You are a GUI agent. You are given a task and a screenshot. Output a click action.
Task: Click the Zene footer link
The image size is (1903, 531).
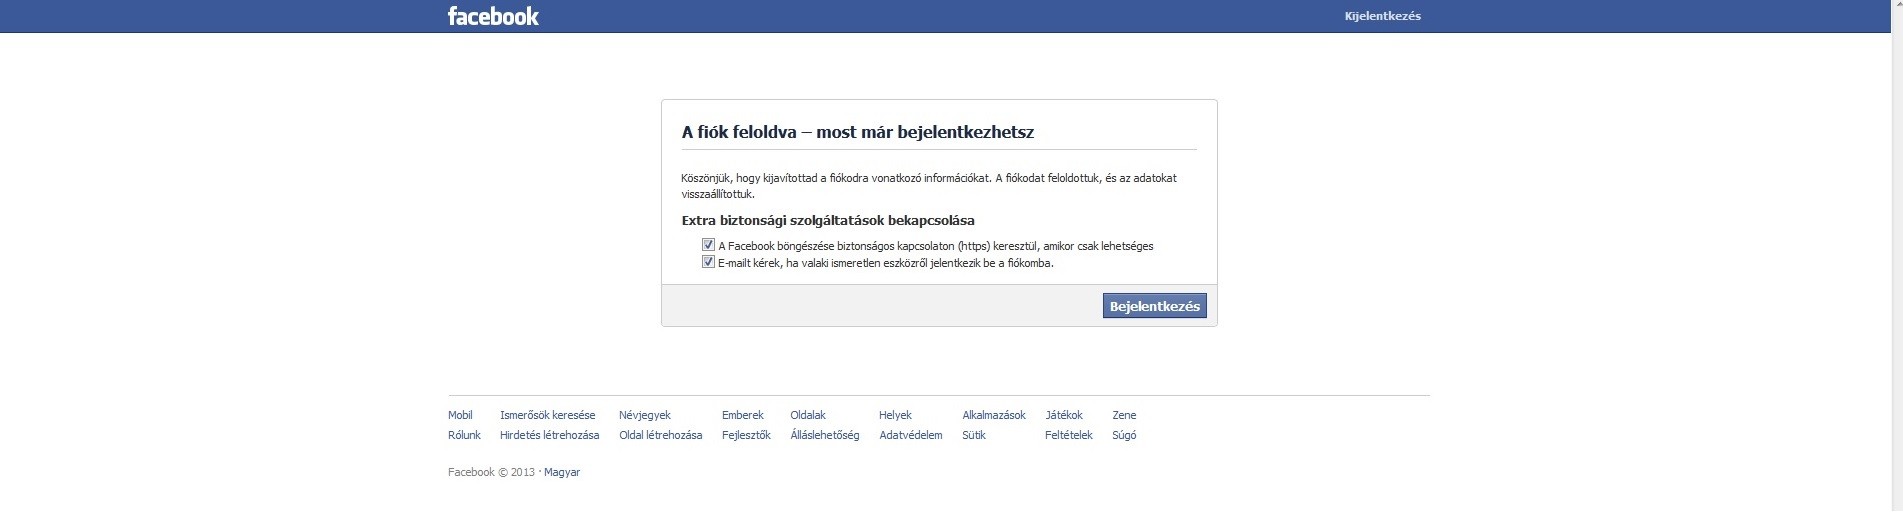(x=1123, y=415)
